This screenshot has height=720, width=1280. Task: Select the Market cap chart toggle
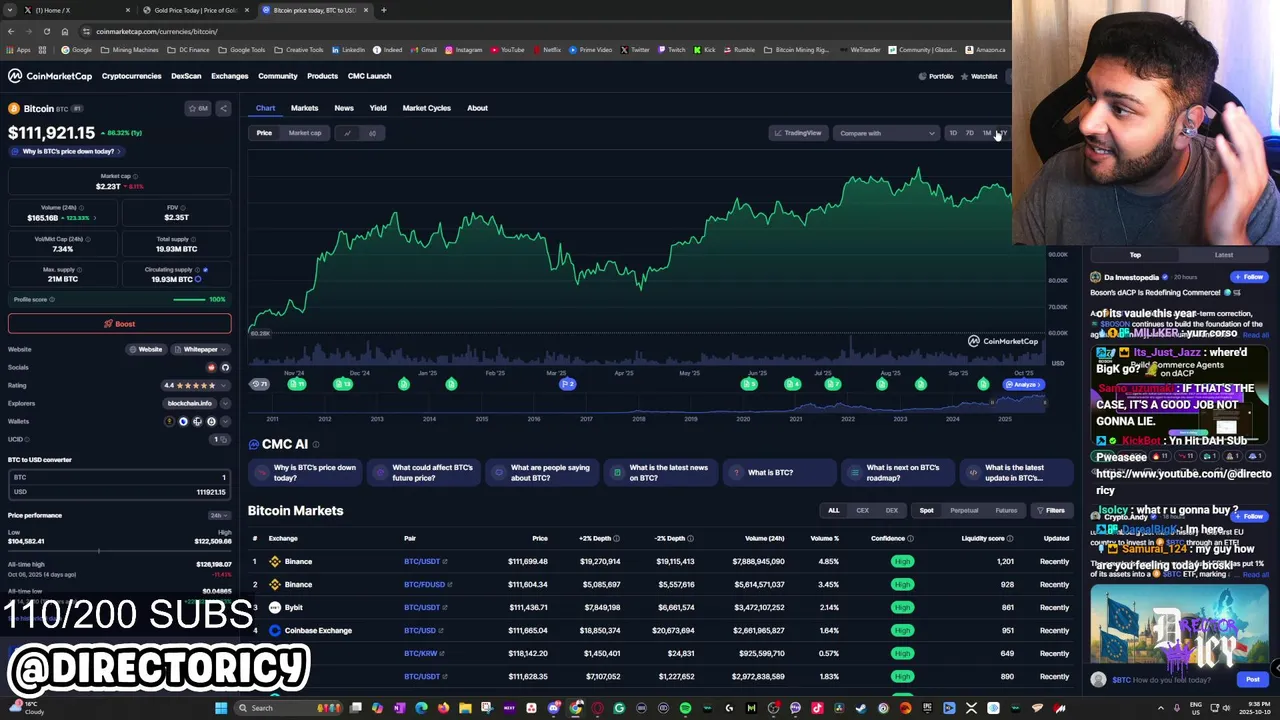point(305,133)
